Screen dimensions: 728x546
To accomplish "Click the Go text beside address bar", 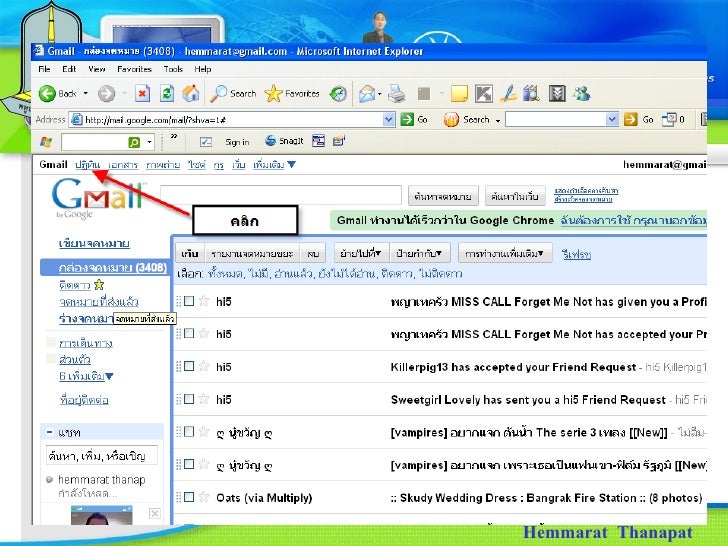I will click(422, 119).
